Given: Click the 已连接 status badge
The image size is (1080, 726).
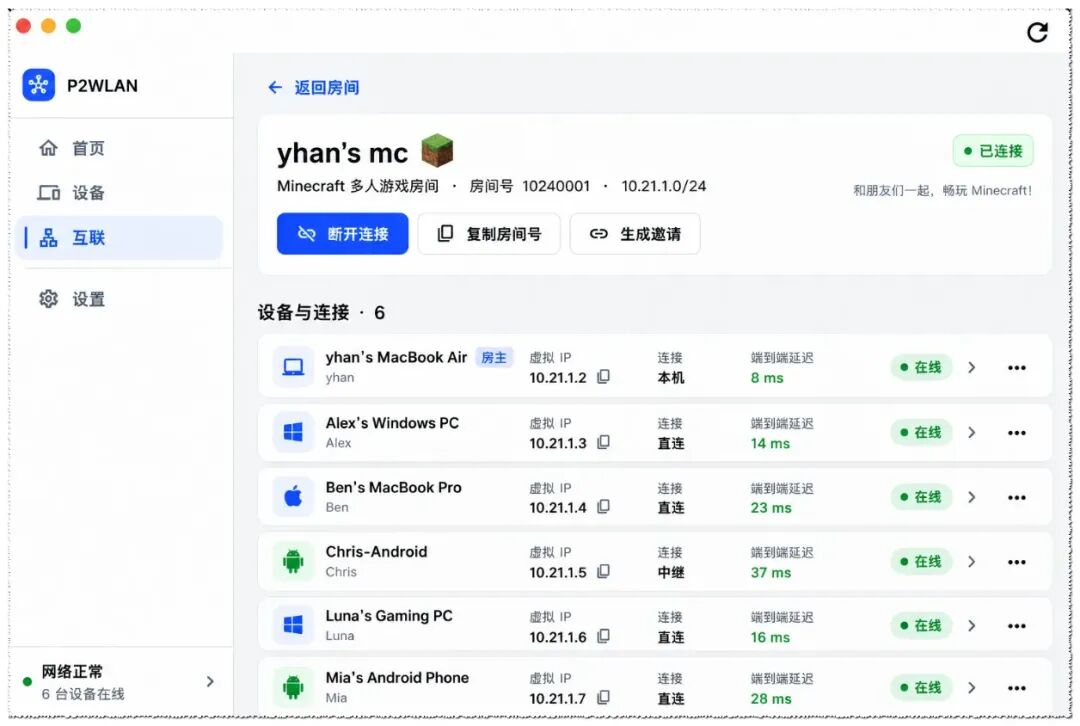Looking at the screenshot, I should pos(993,151).
